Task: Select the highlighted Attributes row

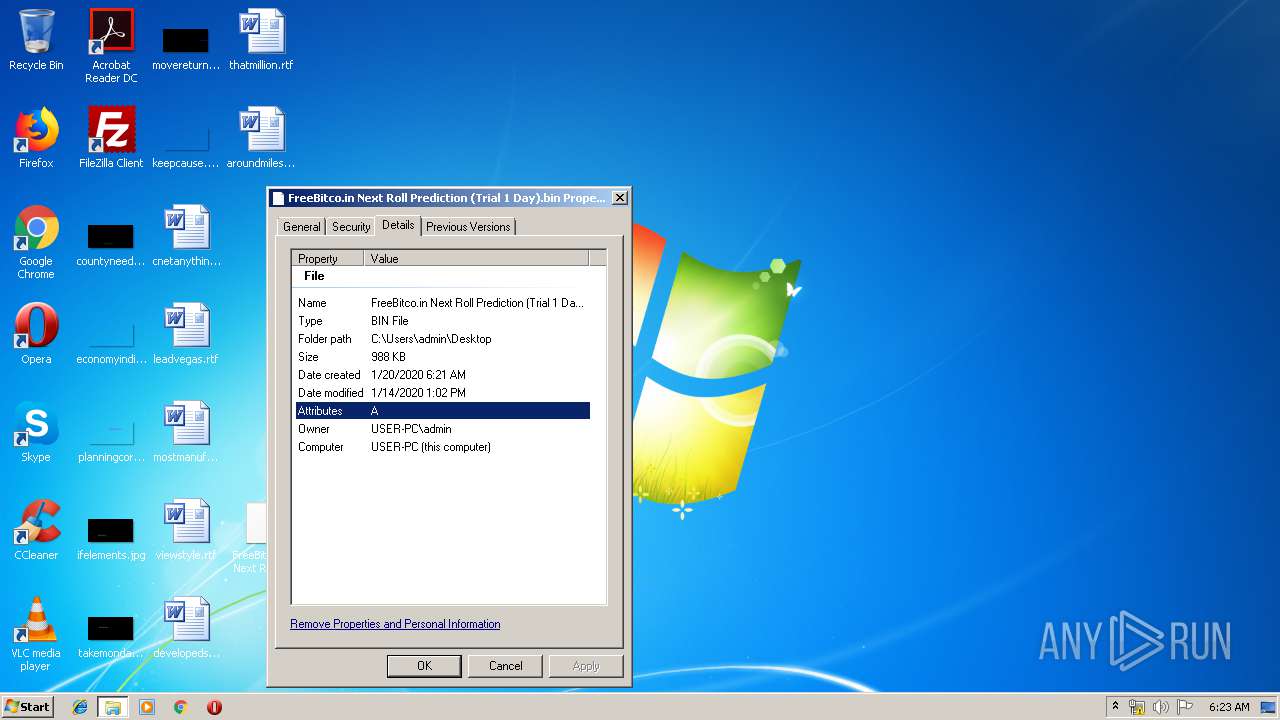Action: click(442, 411)
